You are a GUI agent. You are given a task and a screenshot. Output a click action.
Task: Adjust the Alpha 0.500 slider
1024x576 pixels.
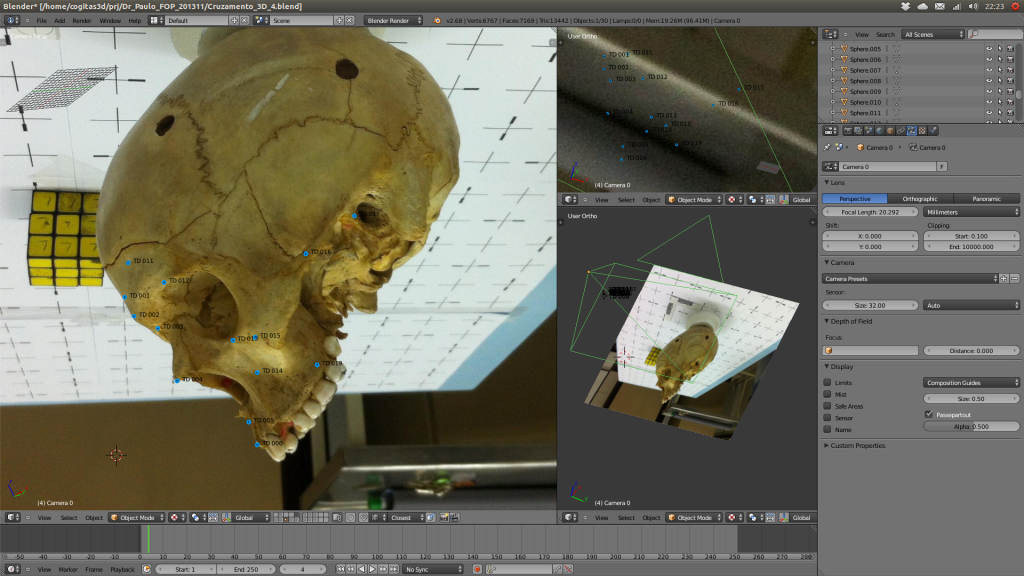971,426
